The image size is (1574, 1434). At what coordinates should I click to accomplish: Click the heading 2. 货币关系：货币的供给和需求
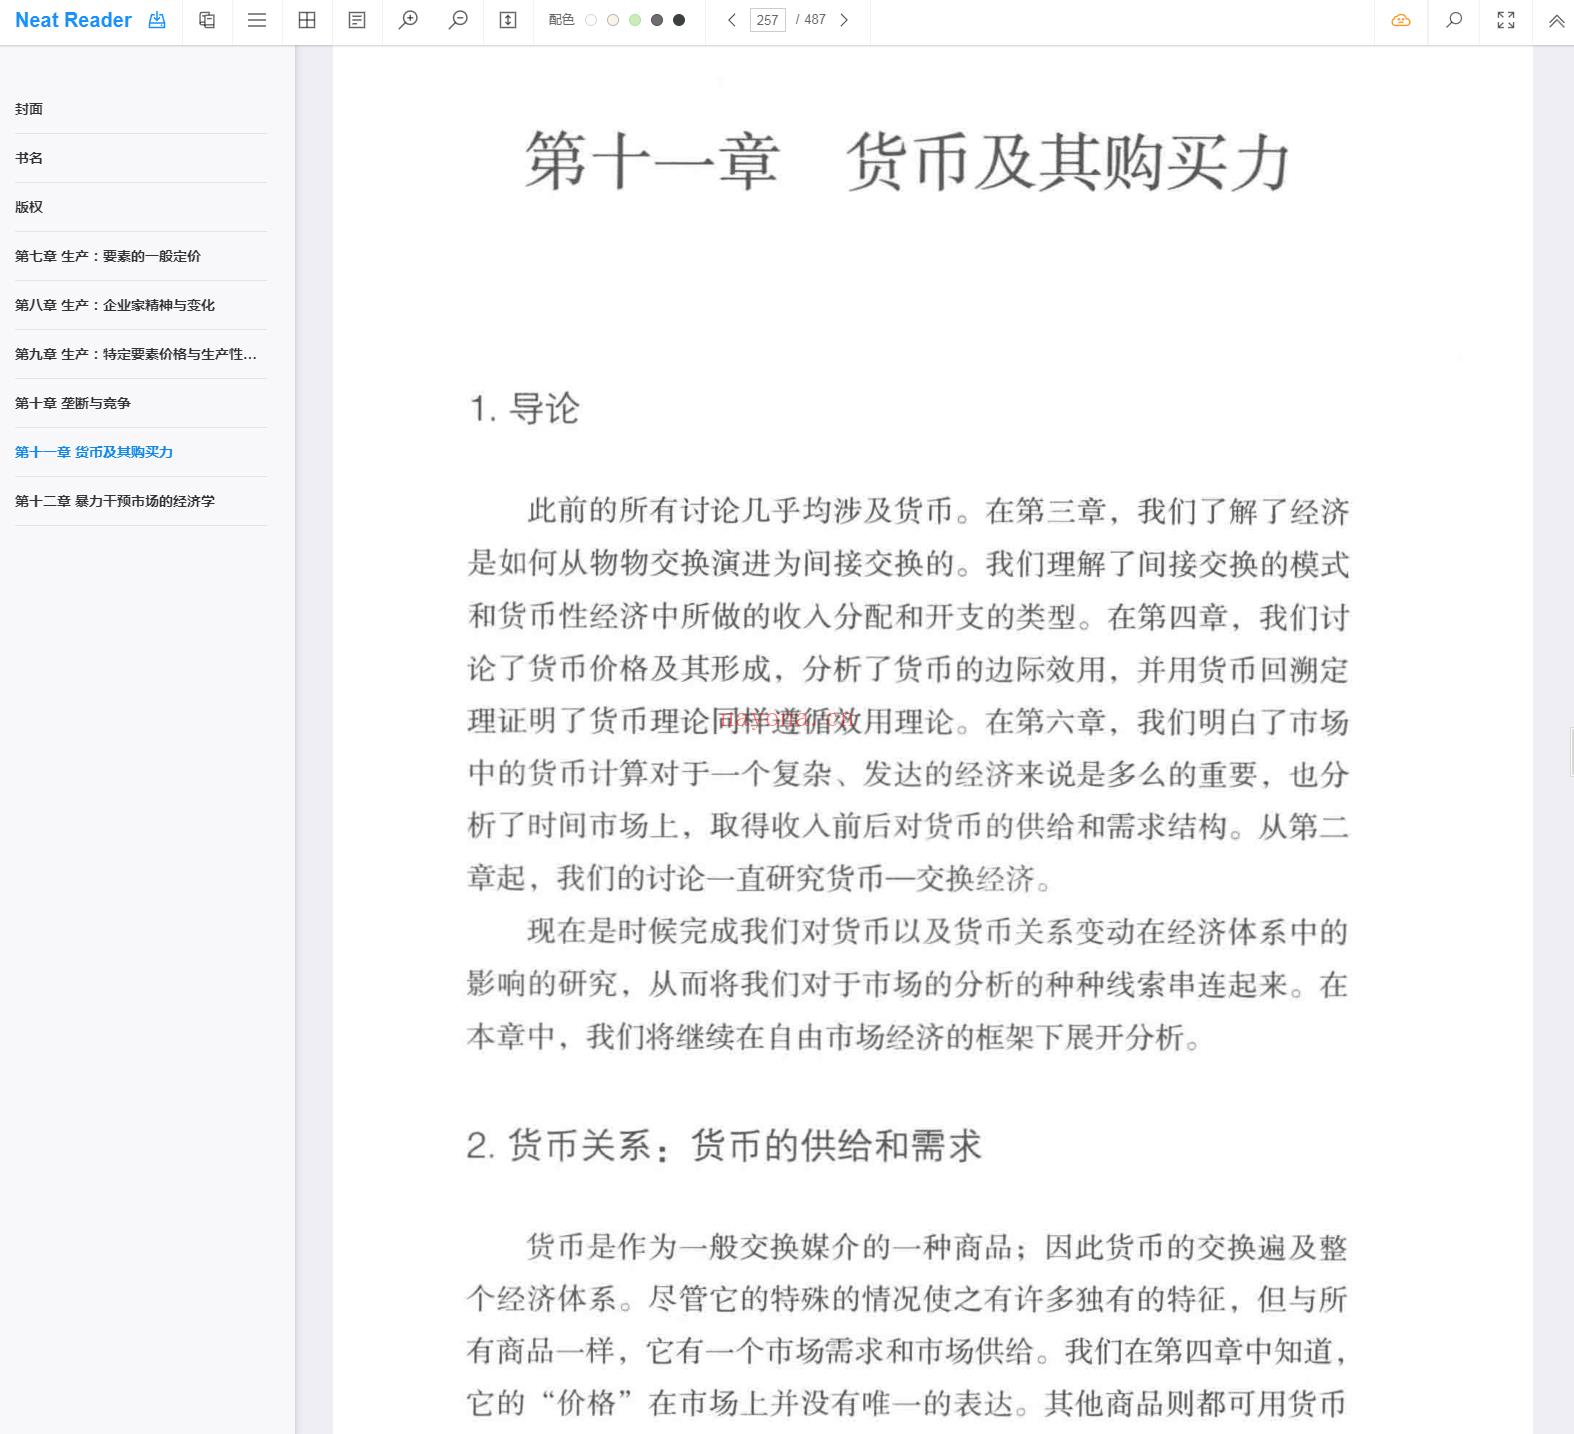(724, 1145)
